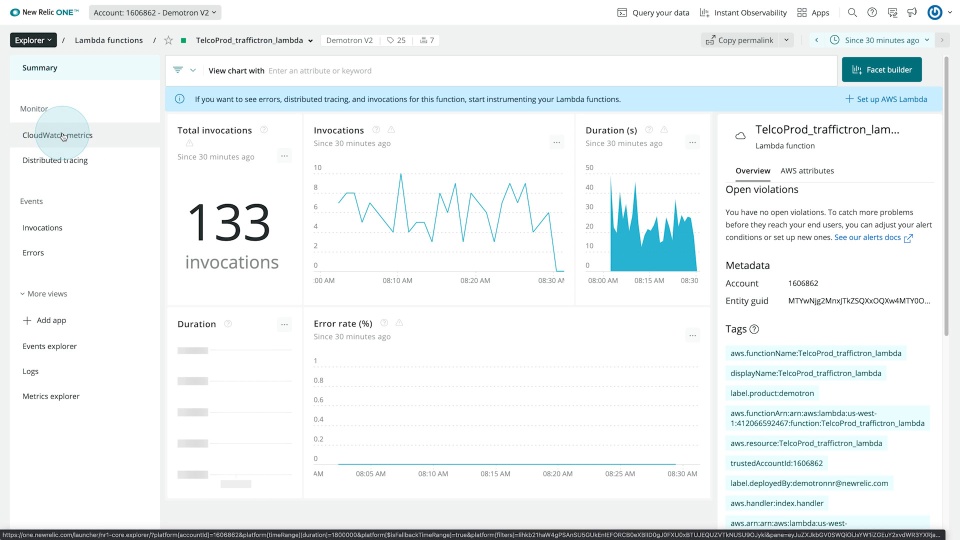Open See our alerts docs link
Viewport: 960px width, 540px height.
pyautogui.click(x=873, y=238)
